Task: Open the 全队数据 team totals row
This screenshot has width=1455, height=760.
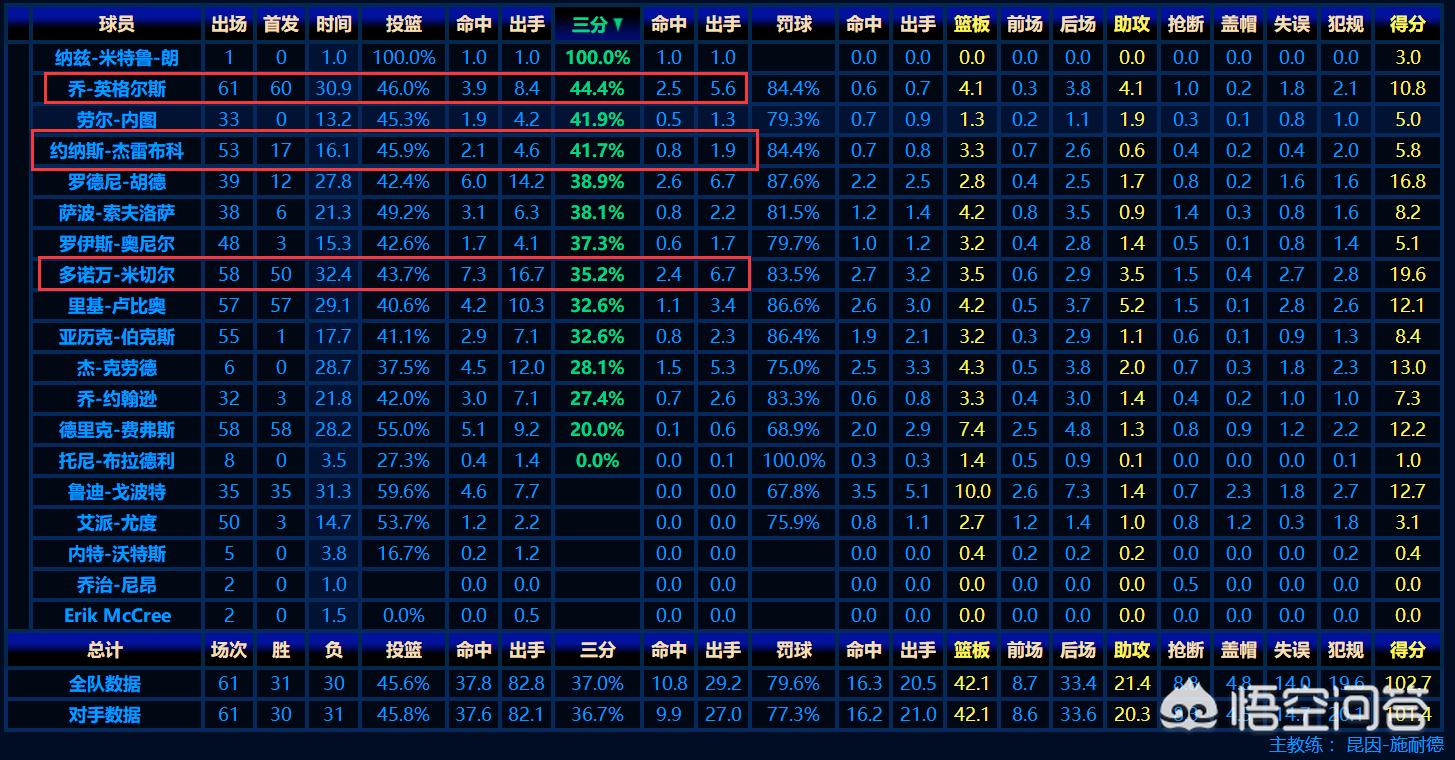Action: pos(105,684)
